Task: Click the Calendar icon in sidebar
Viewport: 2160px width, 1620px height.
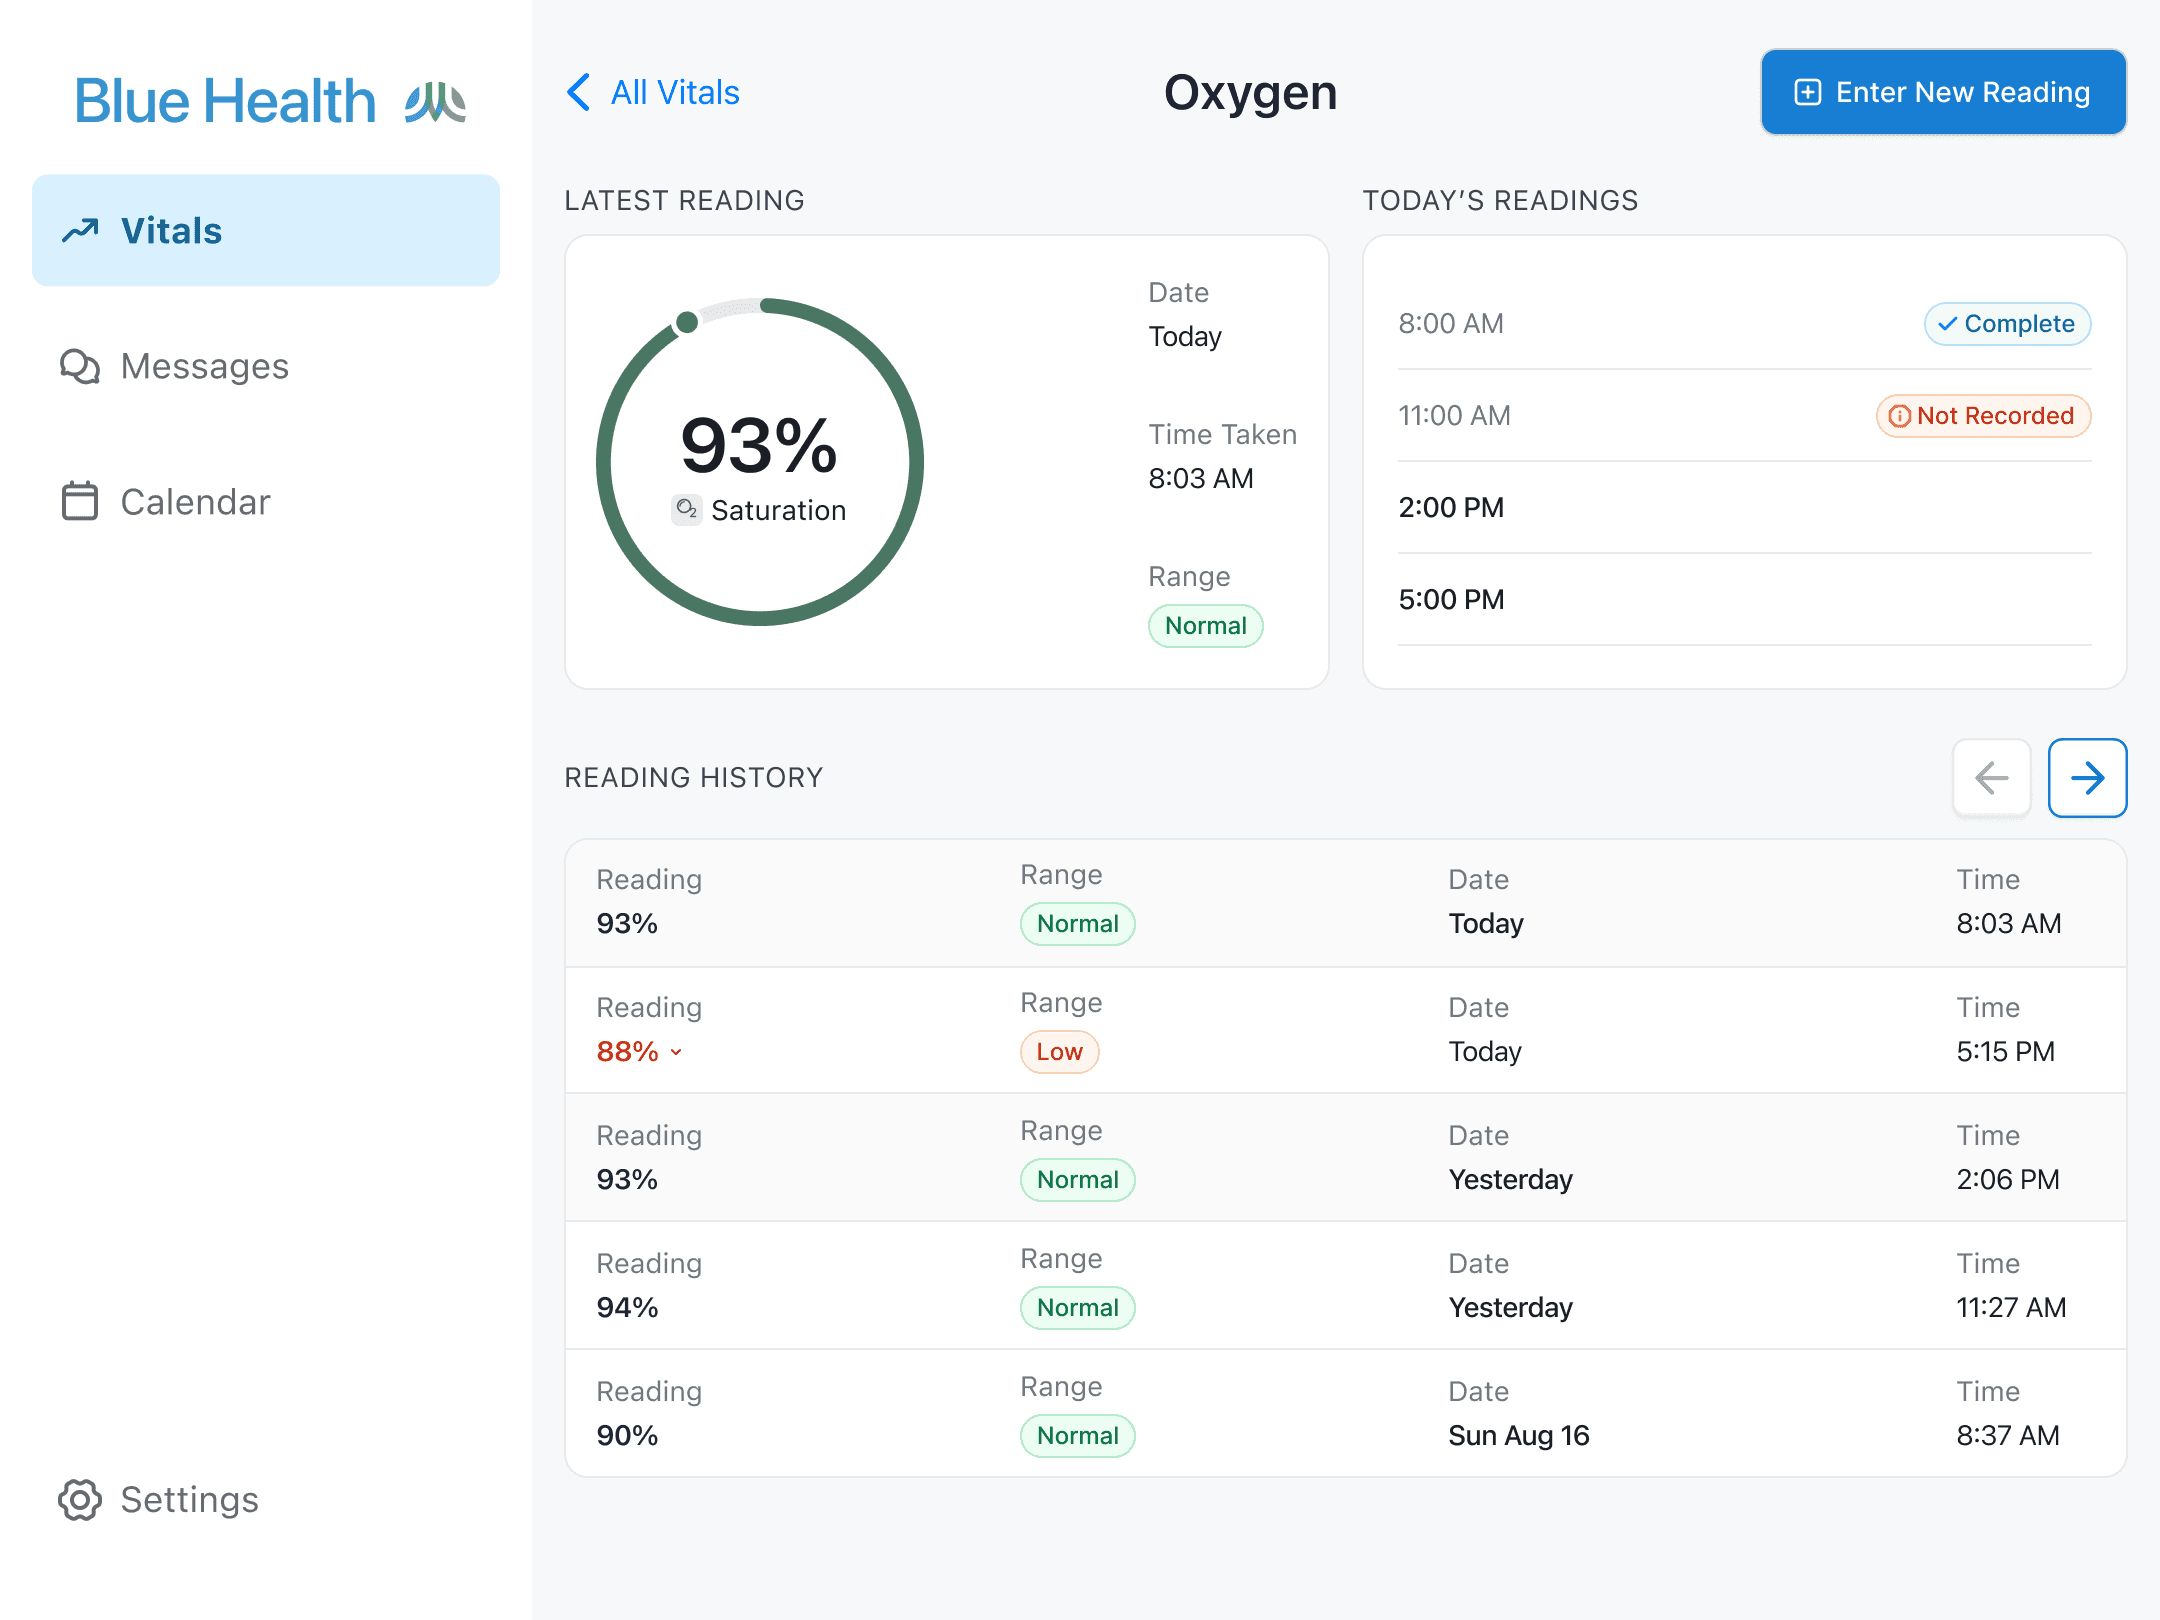Action: [x=80, y=501]
